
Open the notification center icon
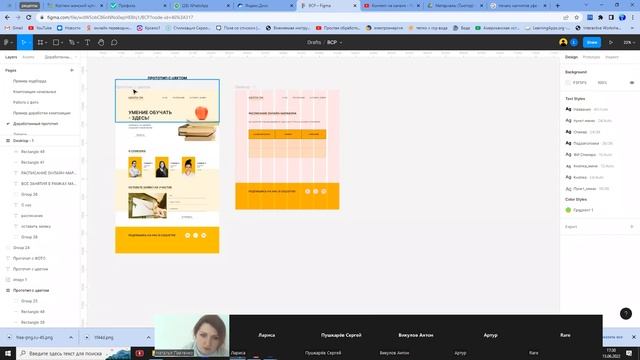click(x=629, y=353)
